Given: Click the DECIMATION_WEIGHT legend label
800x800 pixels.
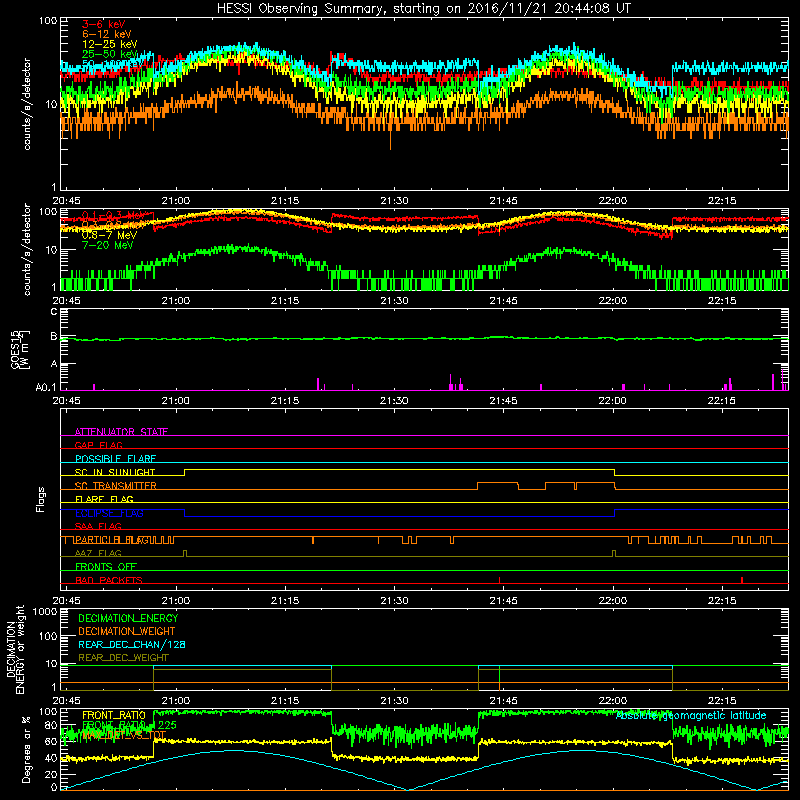Looking at the screenshot, I should 127,631.
